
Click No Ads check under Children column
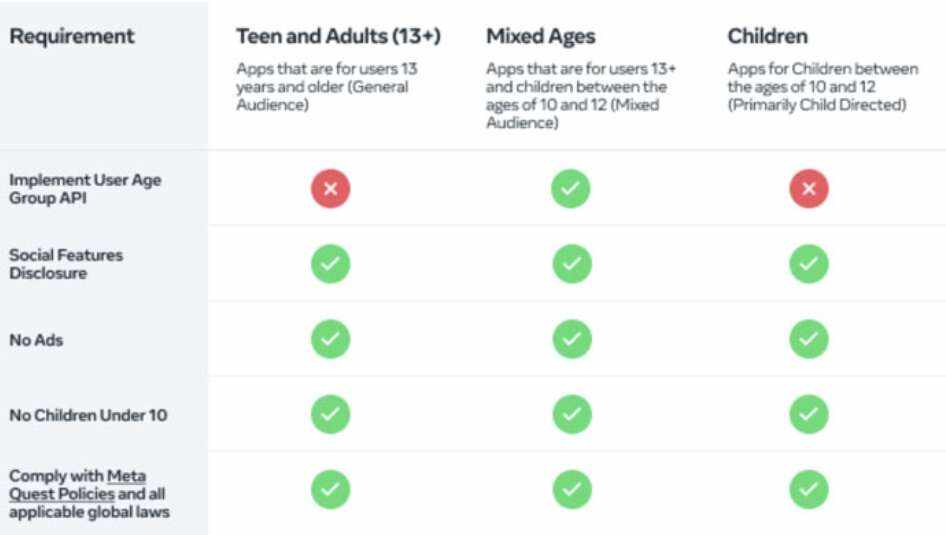click(809, 339)
